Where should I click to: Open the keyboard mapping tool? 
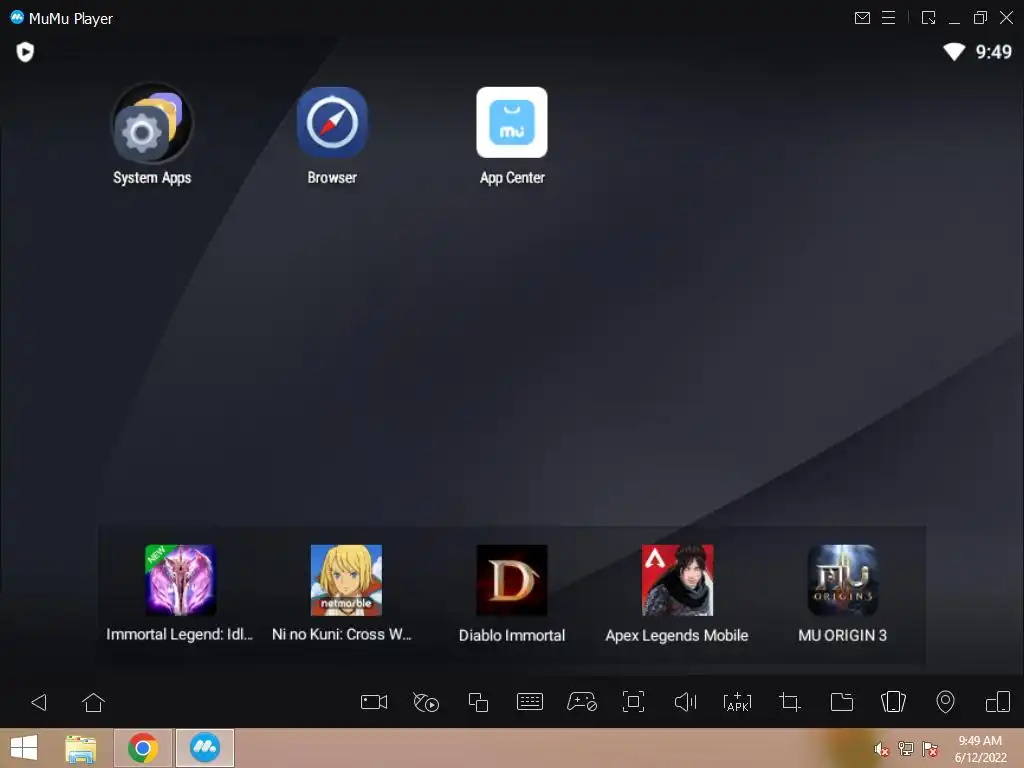click(x=530, y=702)
